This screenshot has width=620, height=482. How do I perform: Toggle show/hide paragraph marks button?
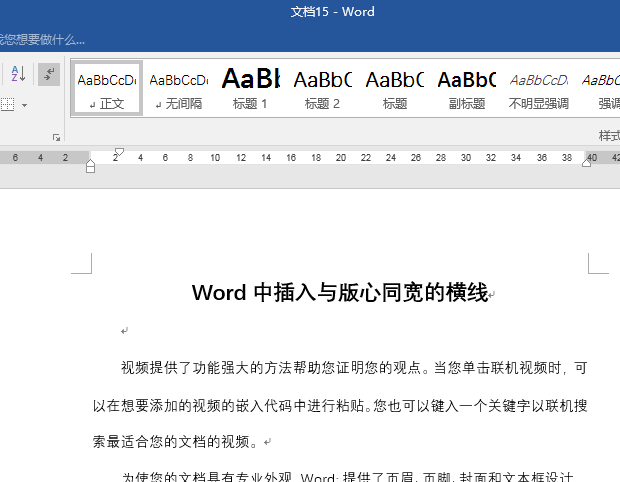tap(48, 74)
